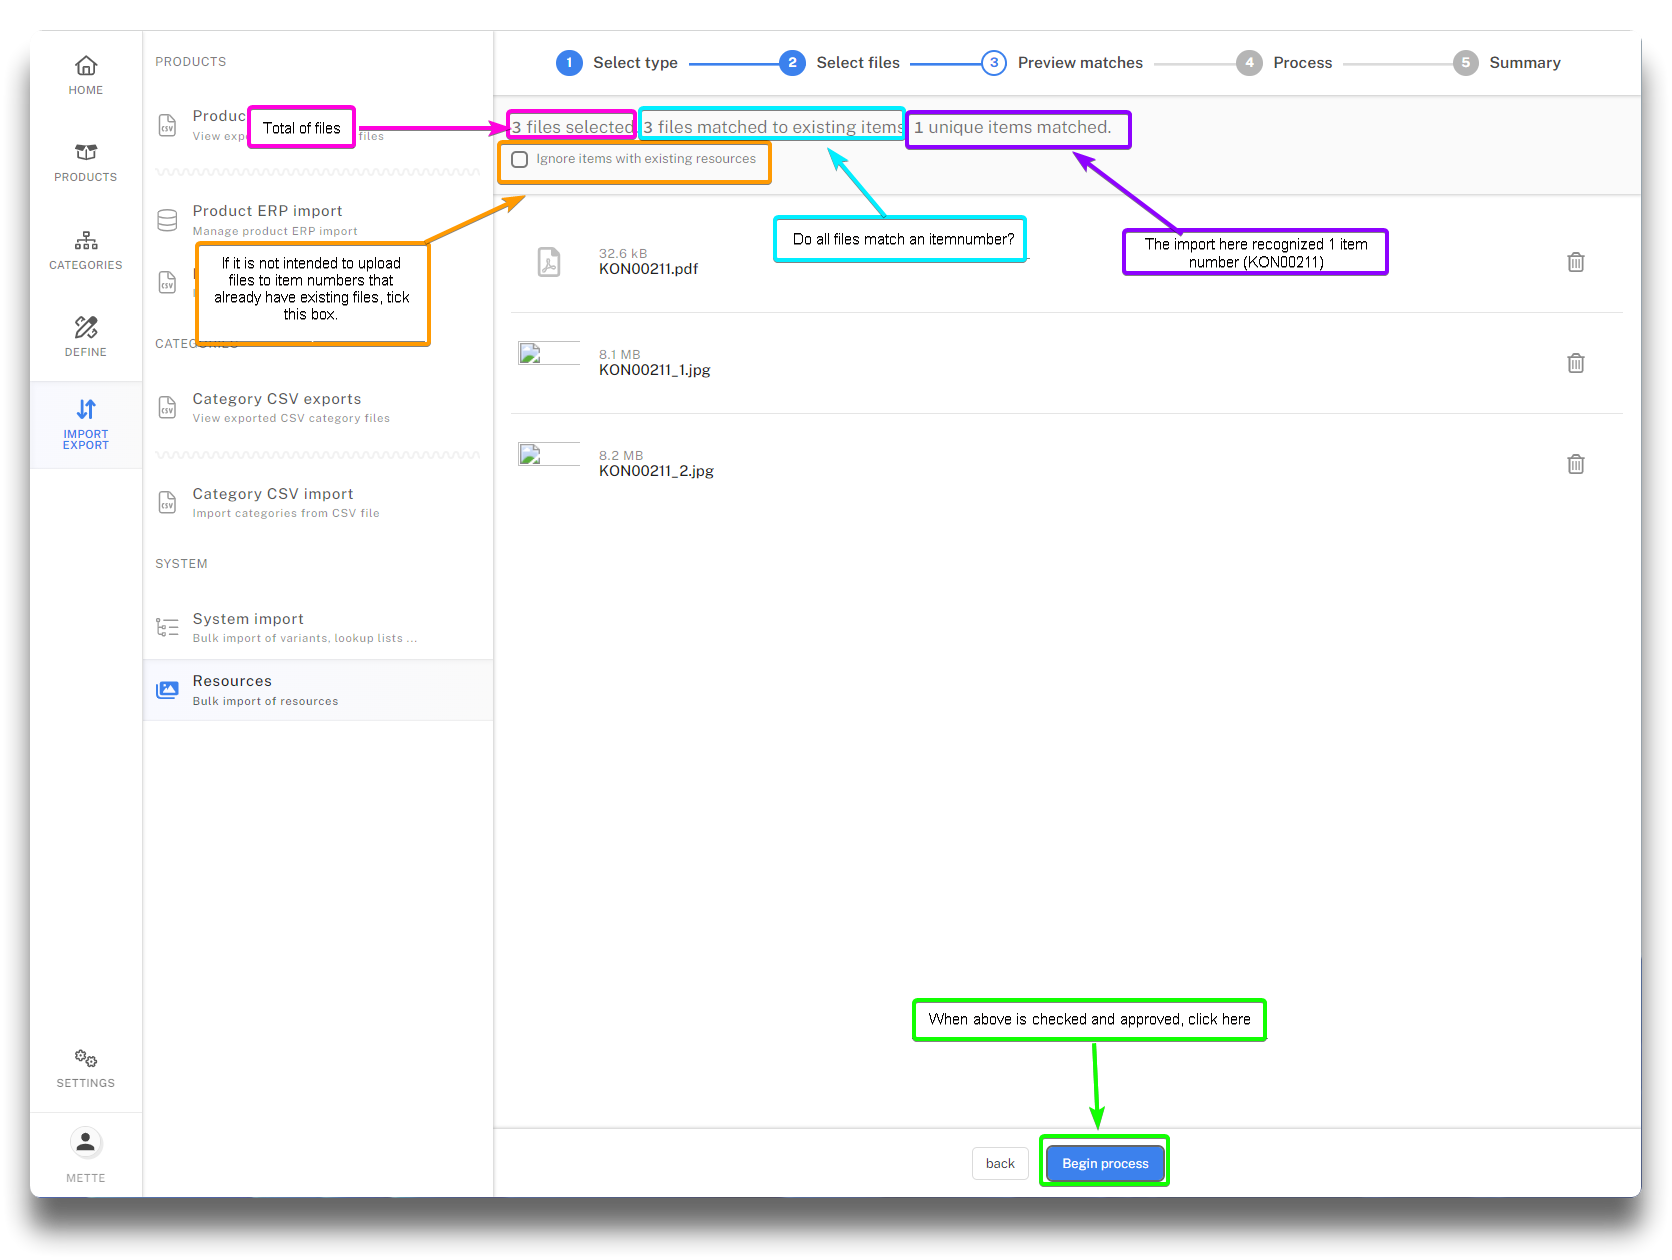Click the KON00211_1.jpg thumbnail
This screenshot has width=1672, height=1260.
click(x=548, y=353)
